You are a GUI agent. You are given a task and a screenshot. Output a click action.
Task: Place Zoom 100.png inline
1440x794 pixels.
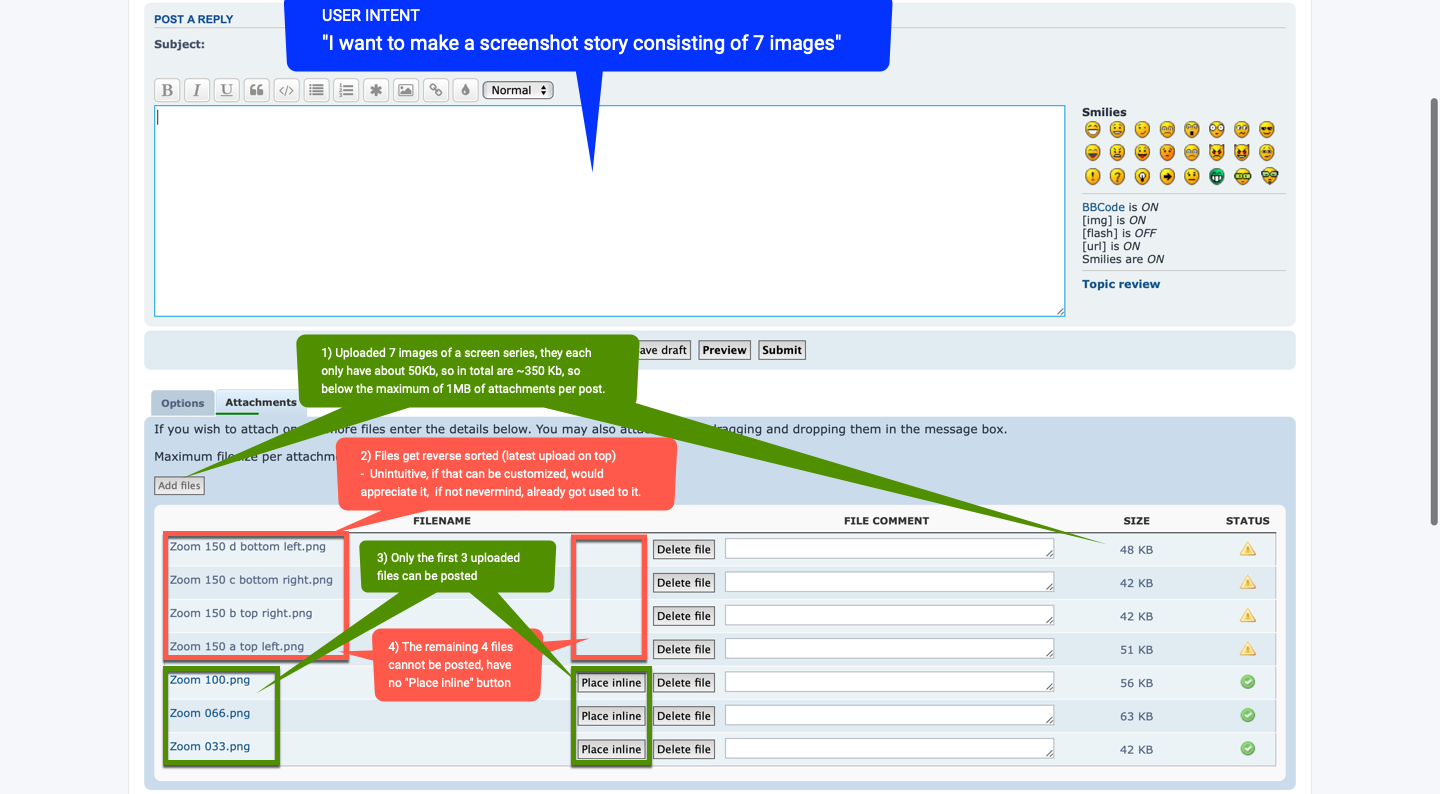click(611, 683)
